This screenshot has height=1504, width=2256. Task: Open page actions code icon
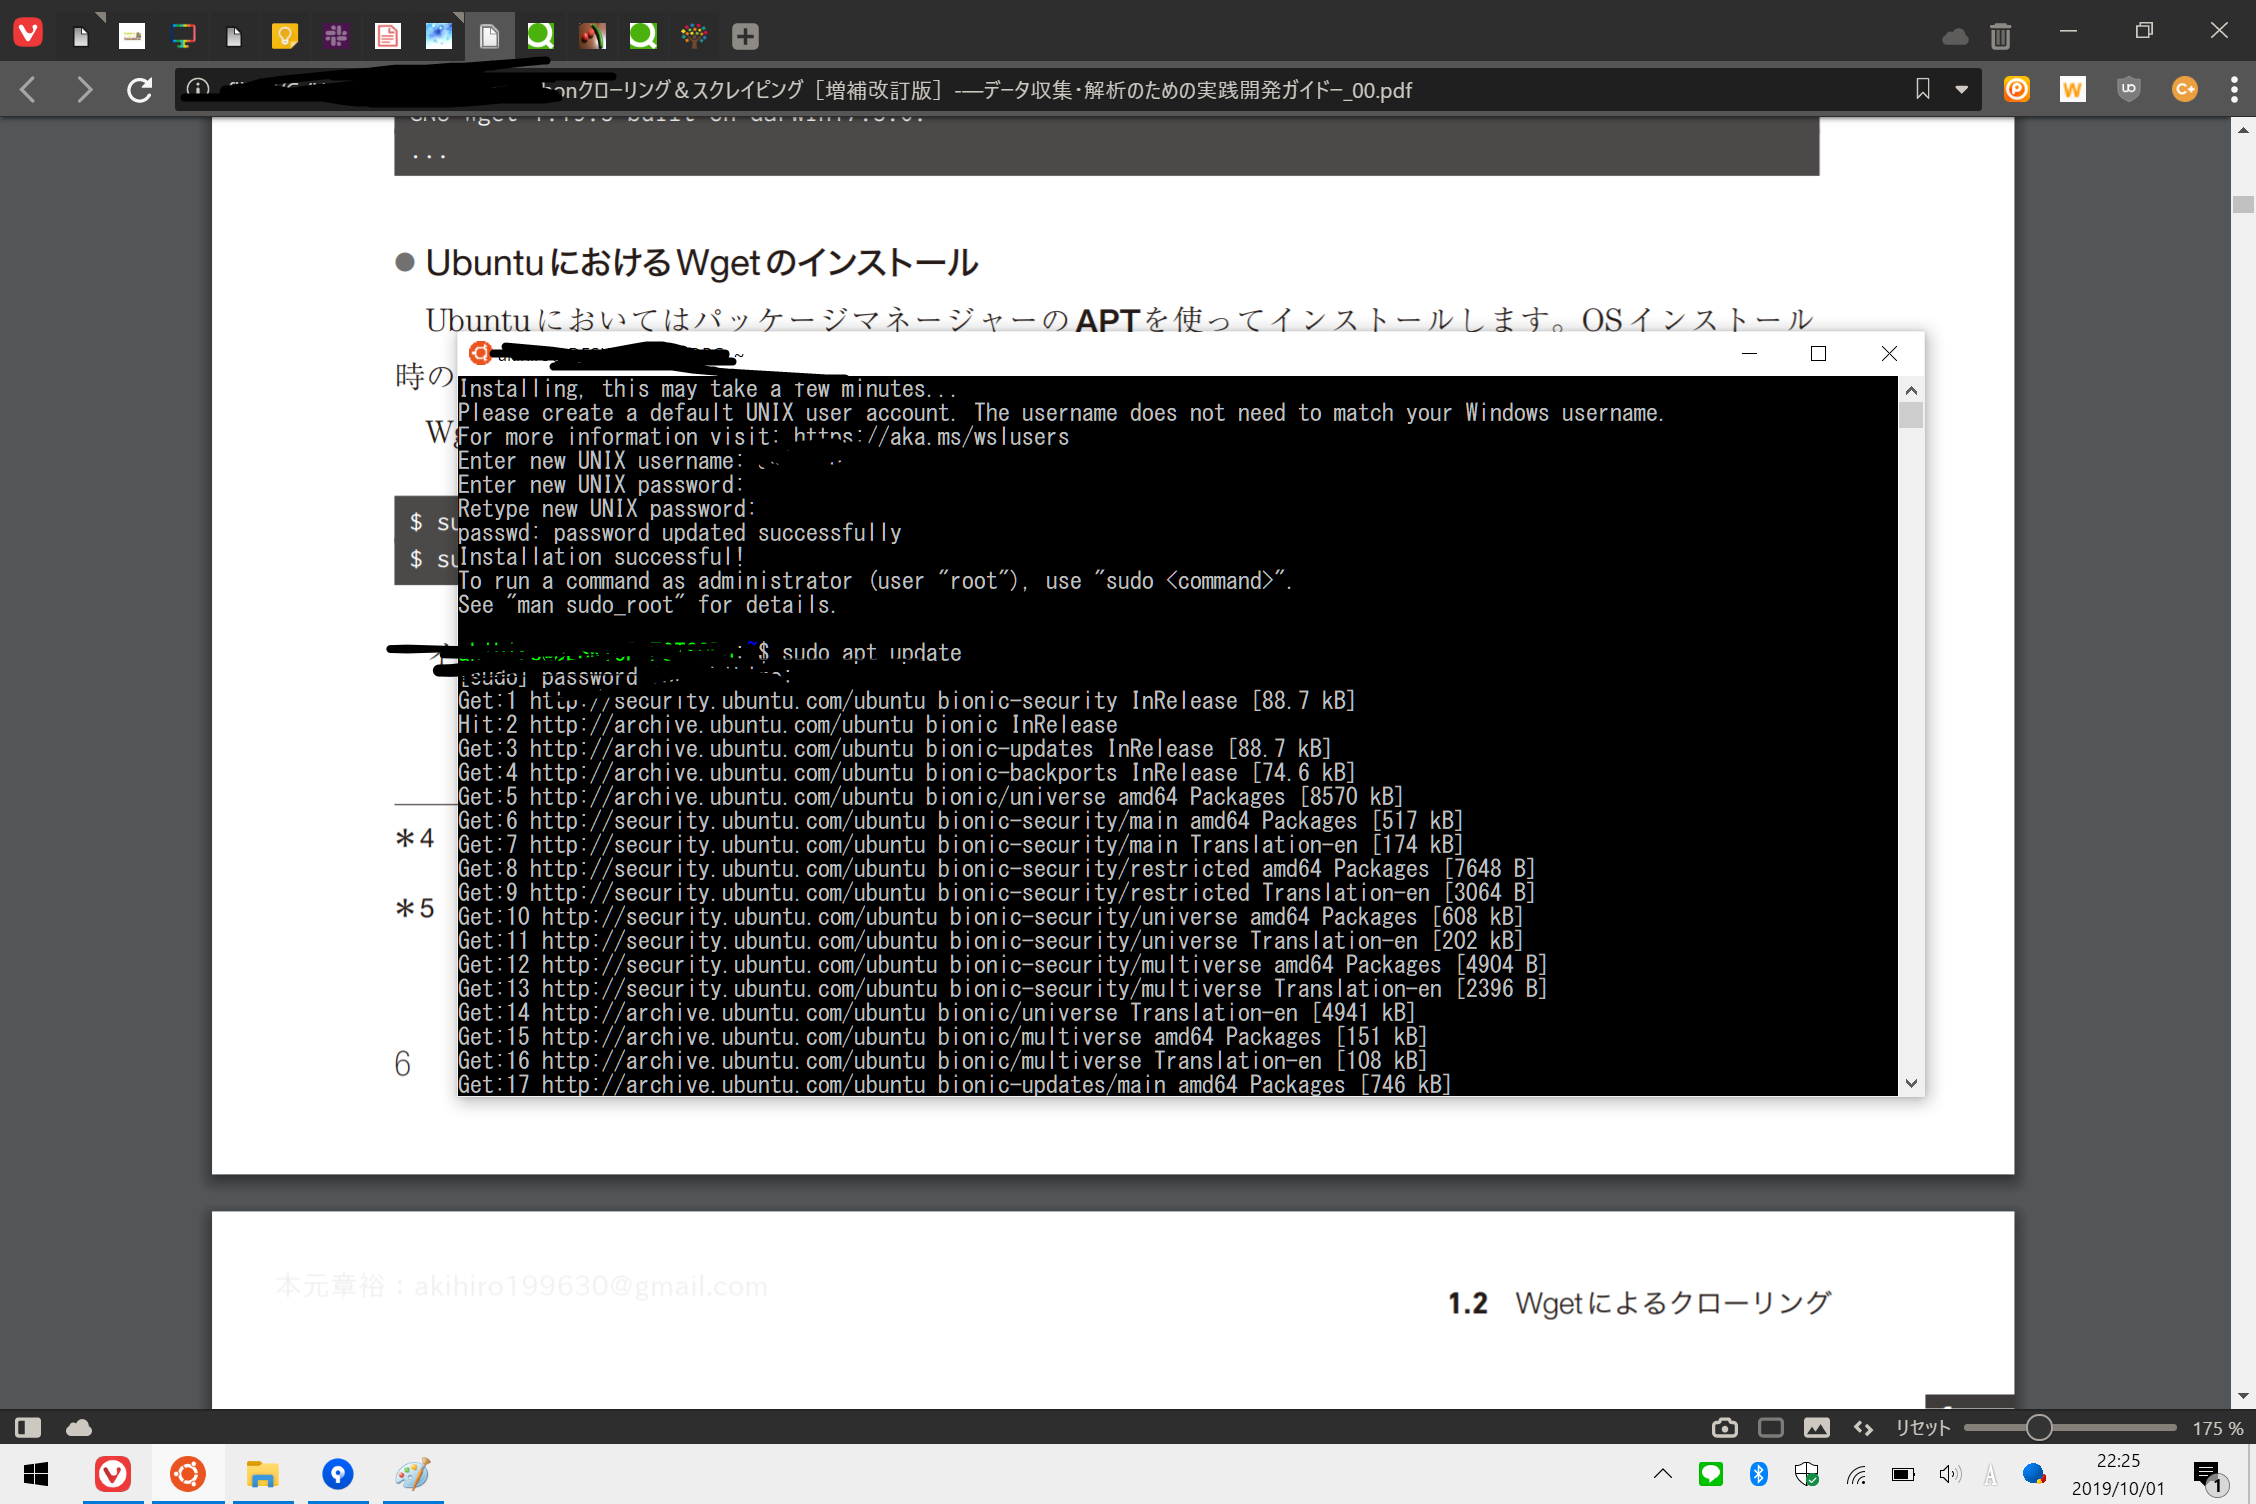1862,1428
